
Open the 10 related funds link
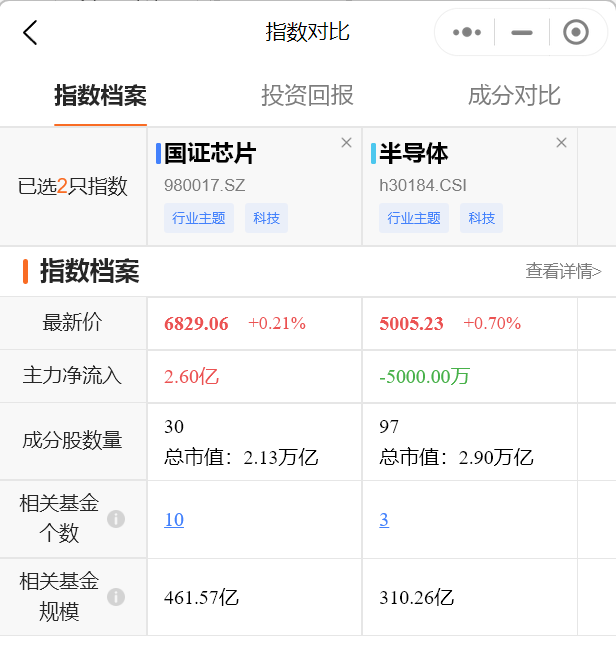[x=174, y=520]
